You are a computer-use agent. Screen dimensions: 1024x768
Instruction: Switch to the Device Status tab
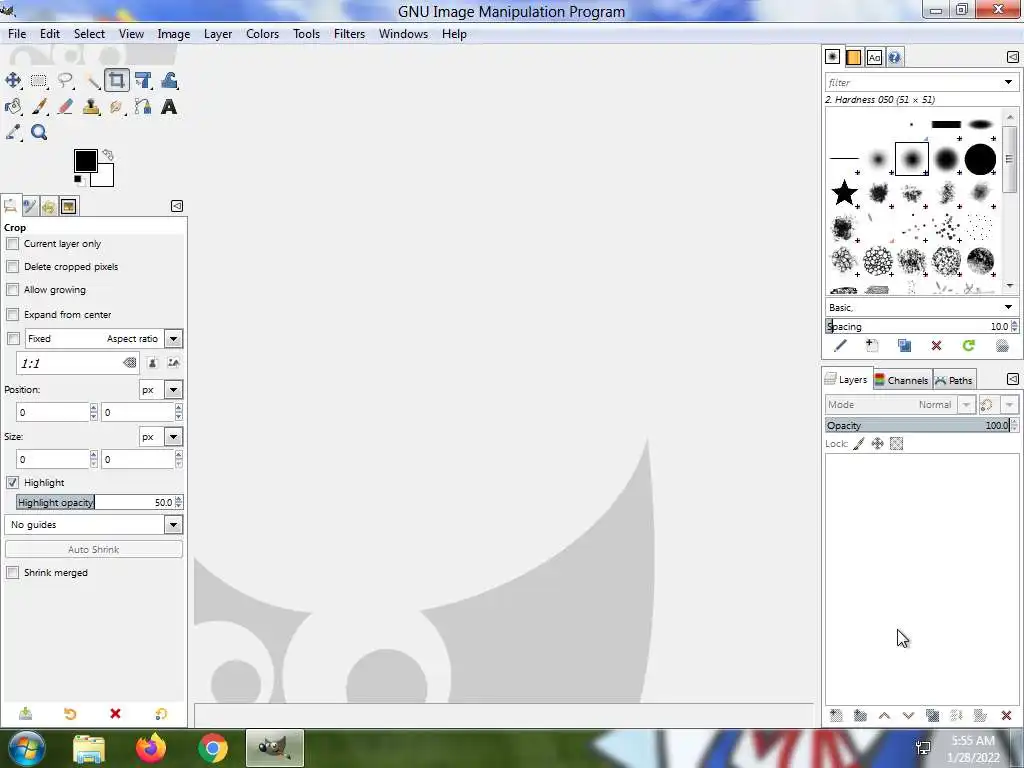(29, 207)
